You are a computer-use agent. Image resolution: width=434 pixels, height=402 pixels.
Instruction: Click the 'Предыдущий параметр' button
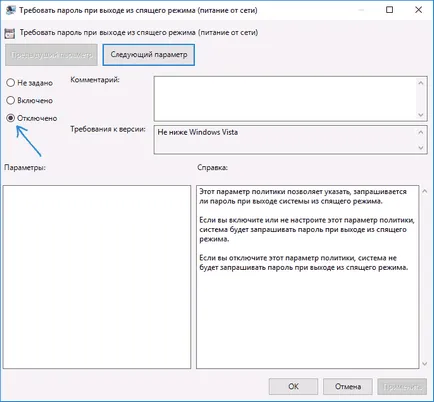click(51, 55)
